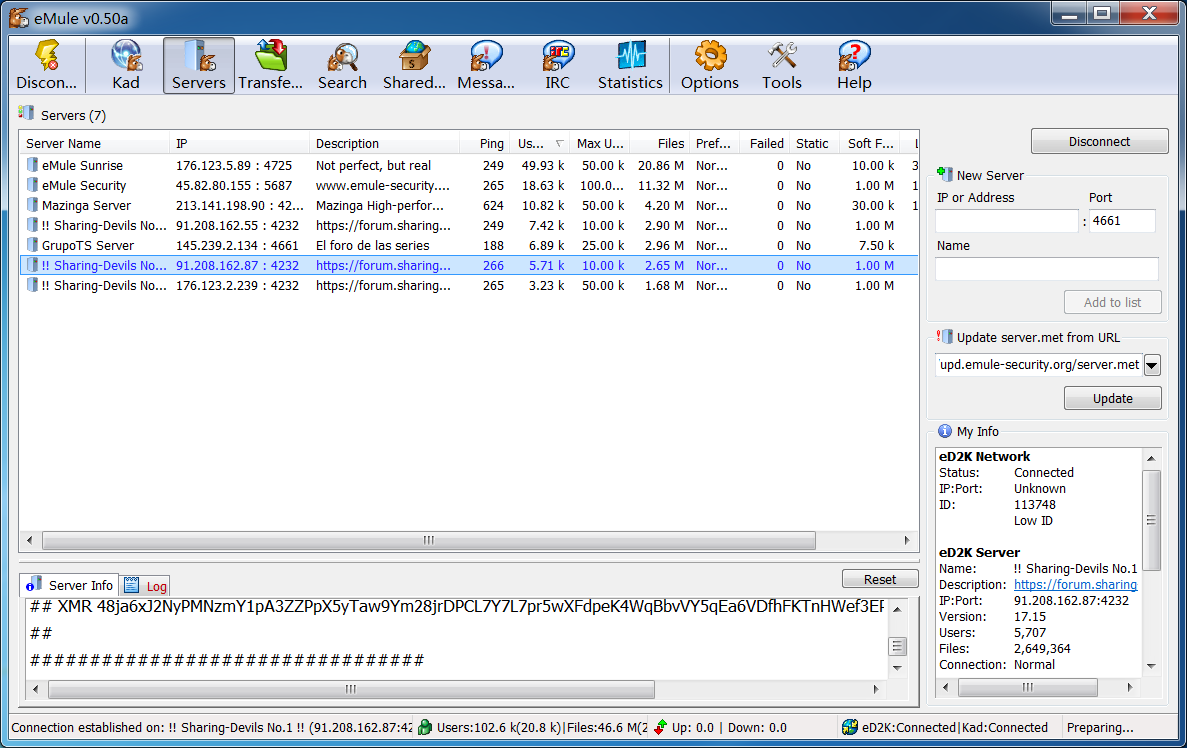
Task: Click the Reset button above server info
Action: point(880,579)
